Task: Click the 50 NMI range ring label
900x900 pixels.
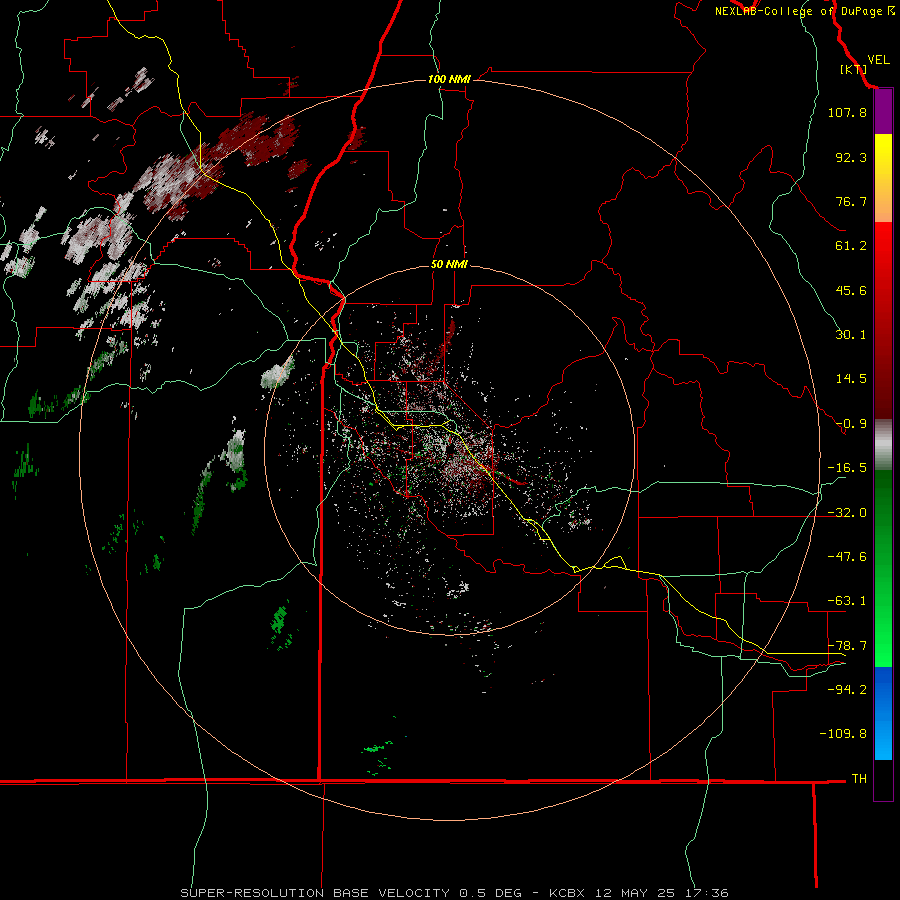Action: click(x=449, y=264)
